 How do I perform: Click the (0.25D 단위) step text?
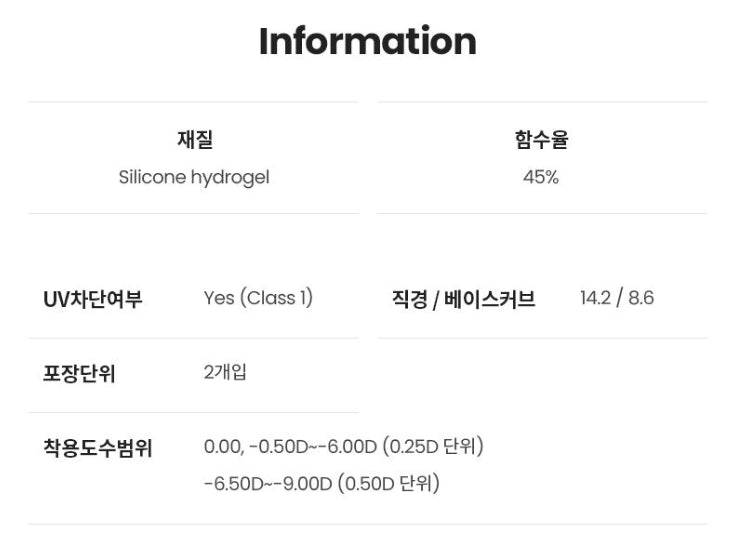(x=435, y=447)
